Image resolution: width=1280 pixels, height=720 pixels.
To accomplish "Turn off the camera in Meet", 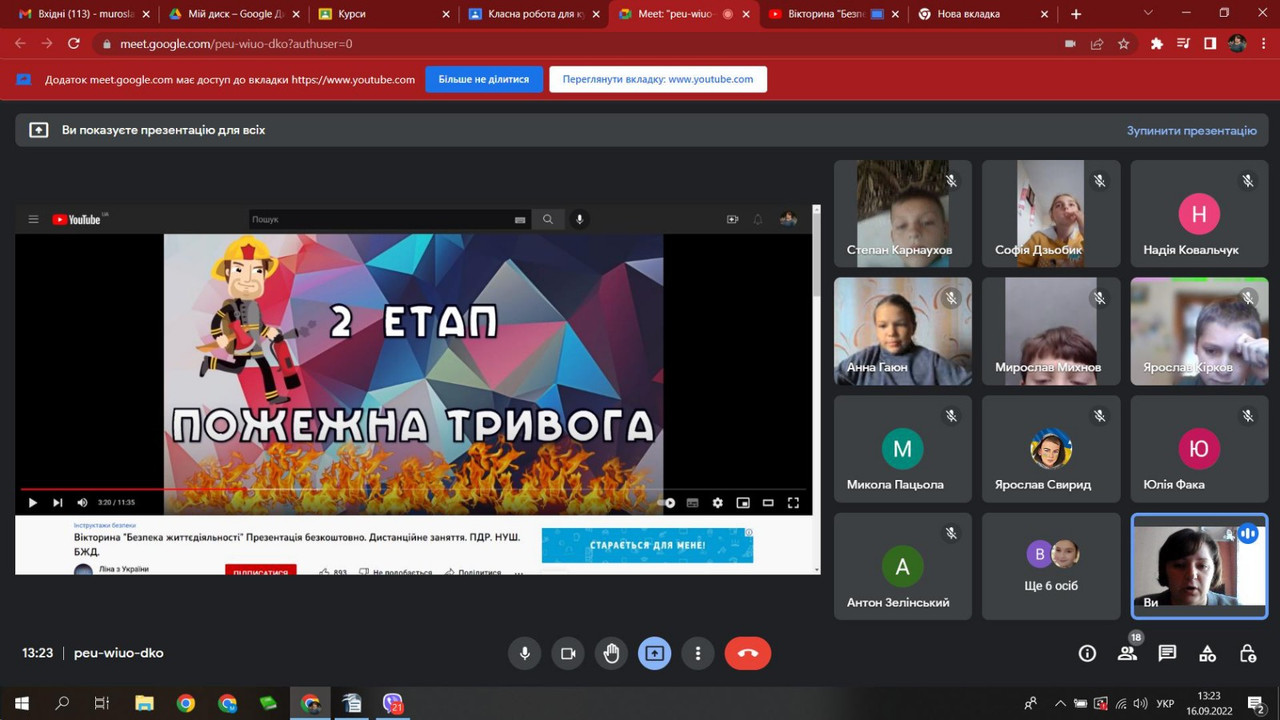I will pos(568,653).
